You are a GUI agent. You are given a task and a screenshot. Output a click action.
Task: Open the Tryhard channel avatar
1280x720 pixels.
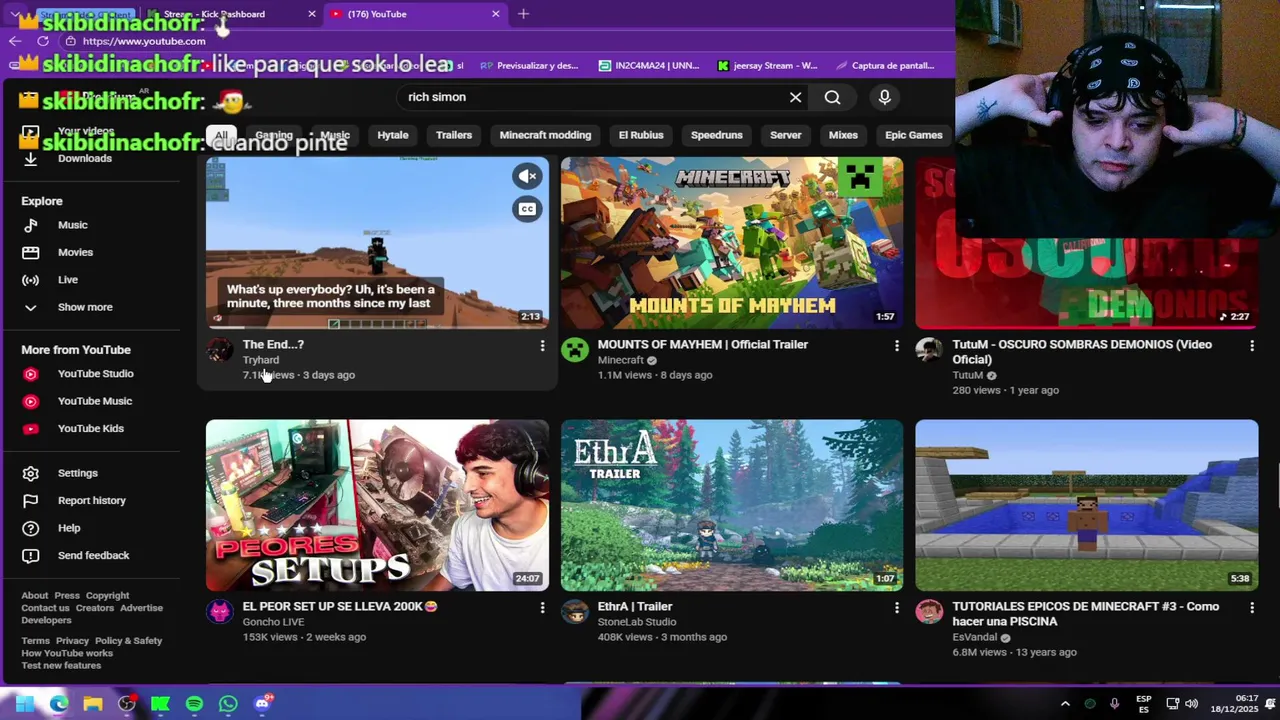click(x=220, y=350)
